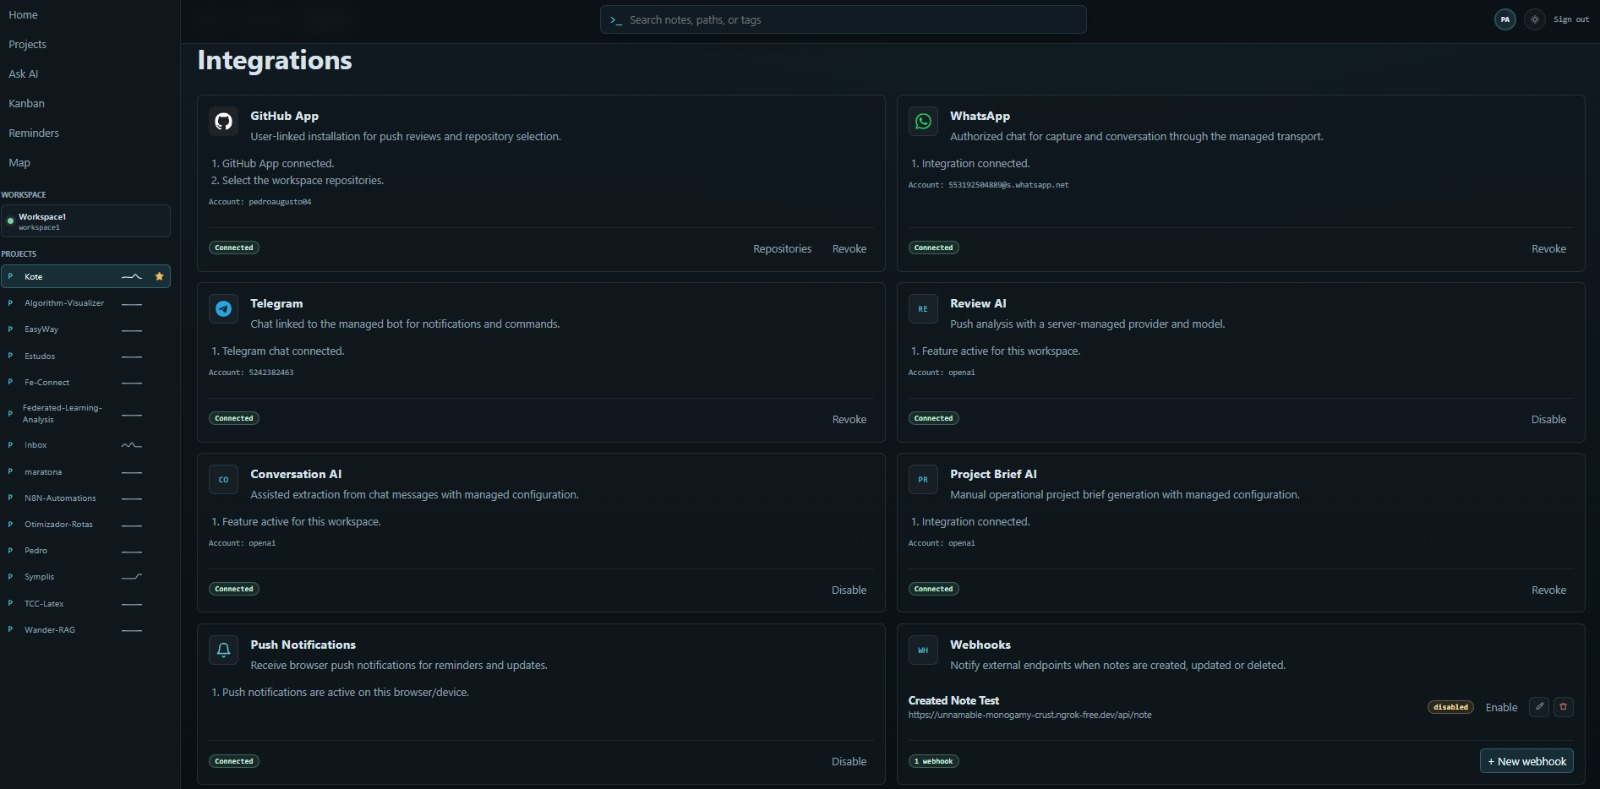
Task: Click the P icon beside Algorithm-Visualizer
Action: point(10,303)
